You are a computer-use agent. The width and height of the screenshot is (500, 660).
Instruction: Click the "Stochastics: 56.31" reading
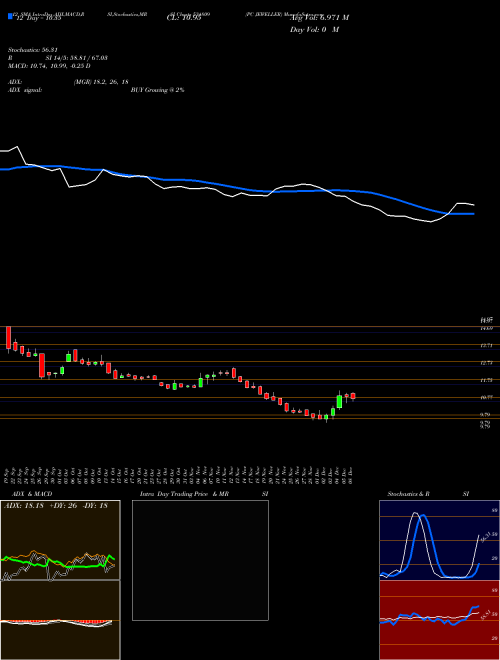[x=32, y=49]
